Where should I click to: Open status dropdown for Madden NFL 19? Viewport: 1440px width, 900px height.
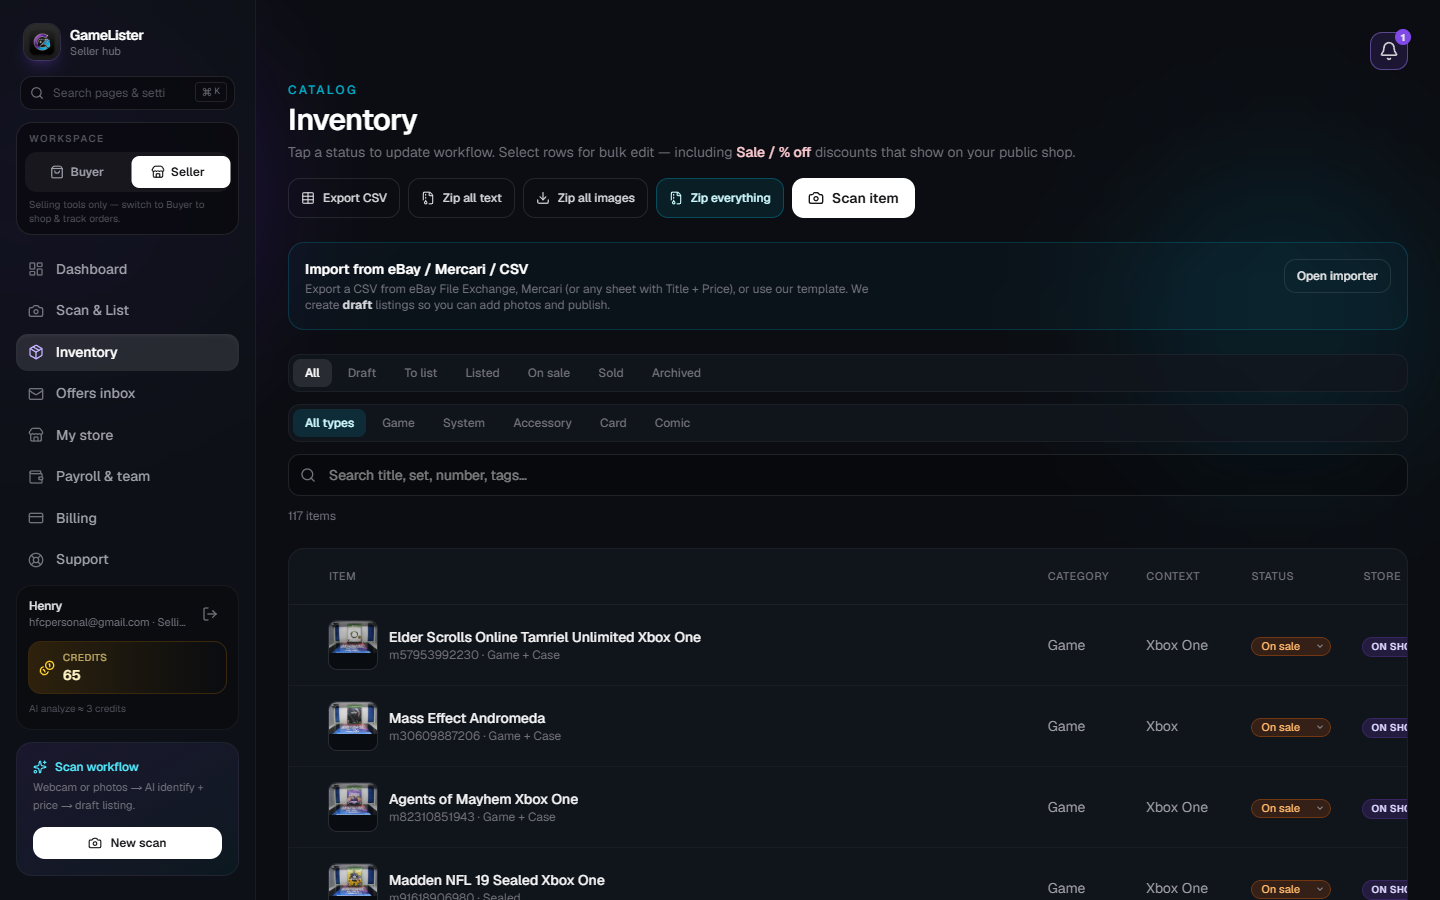click(x=1291, y=889)
